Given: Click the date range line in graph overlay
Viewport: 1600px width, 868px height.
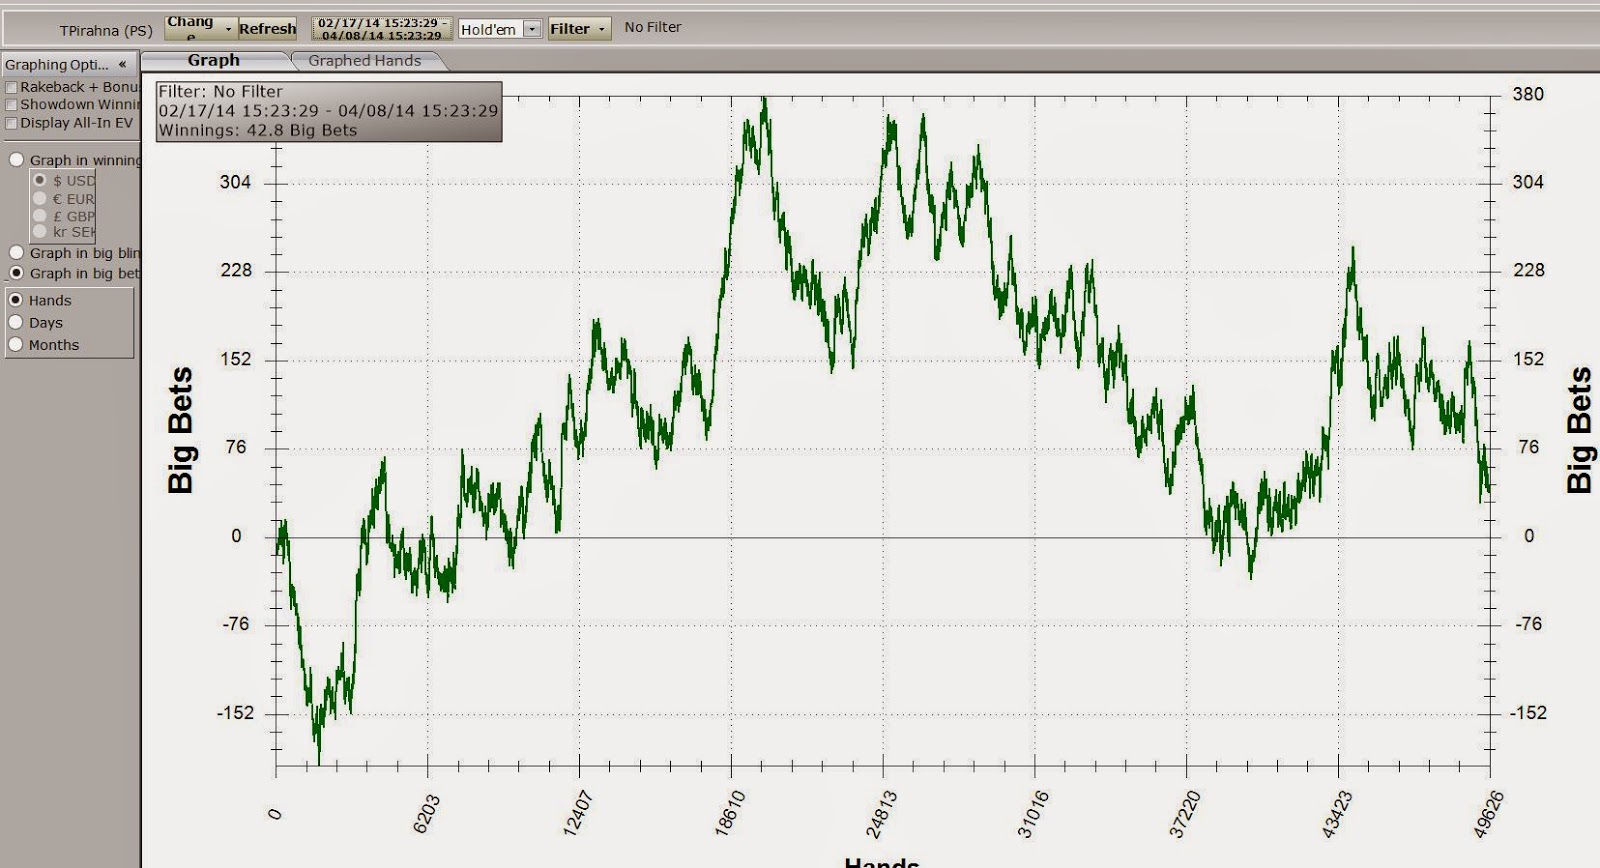Looking at the screenshot, I should pyautogui.click(x=328, y=110).
